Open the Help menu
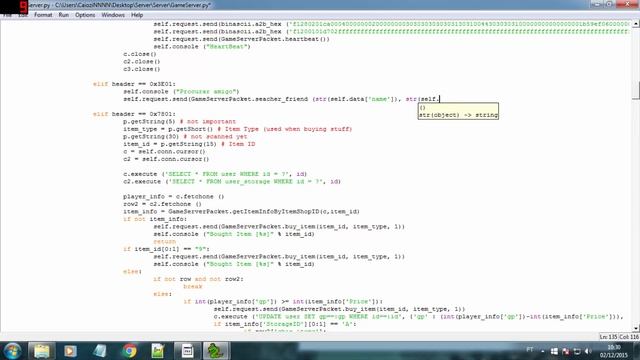Image resolution: width=640 pixels, height=360 pixels. (x=137, y=15)
